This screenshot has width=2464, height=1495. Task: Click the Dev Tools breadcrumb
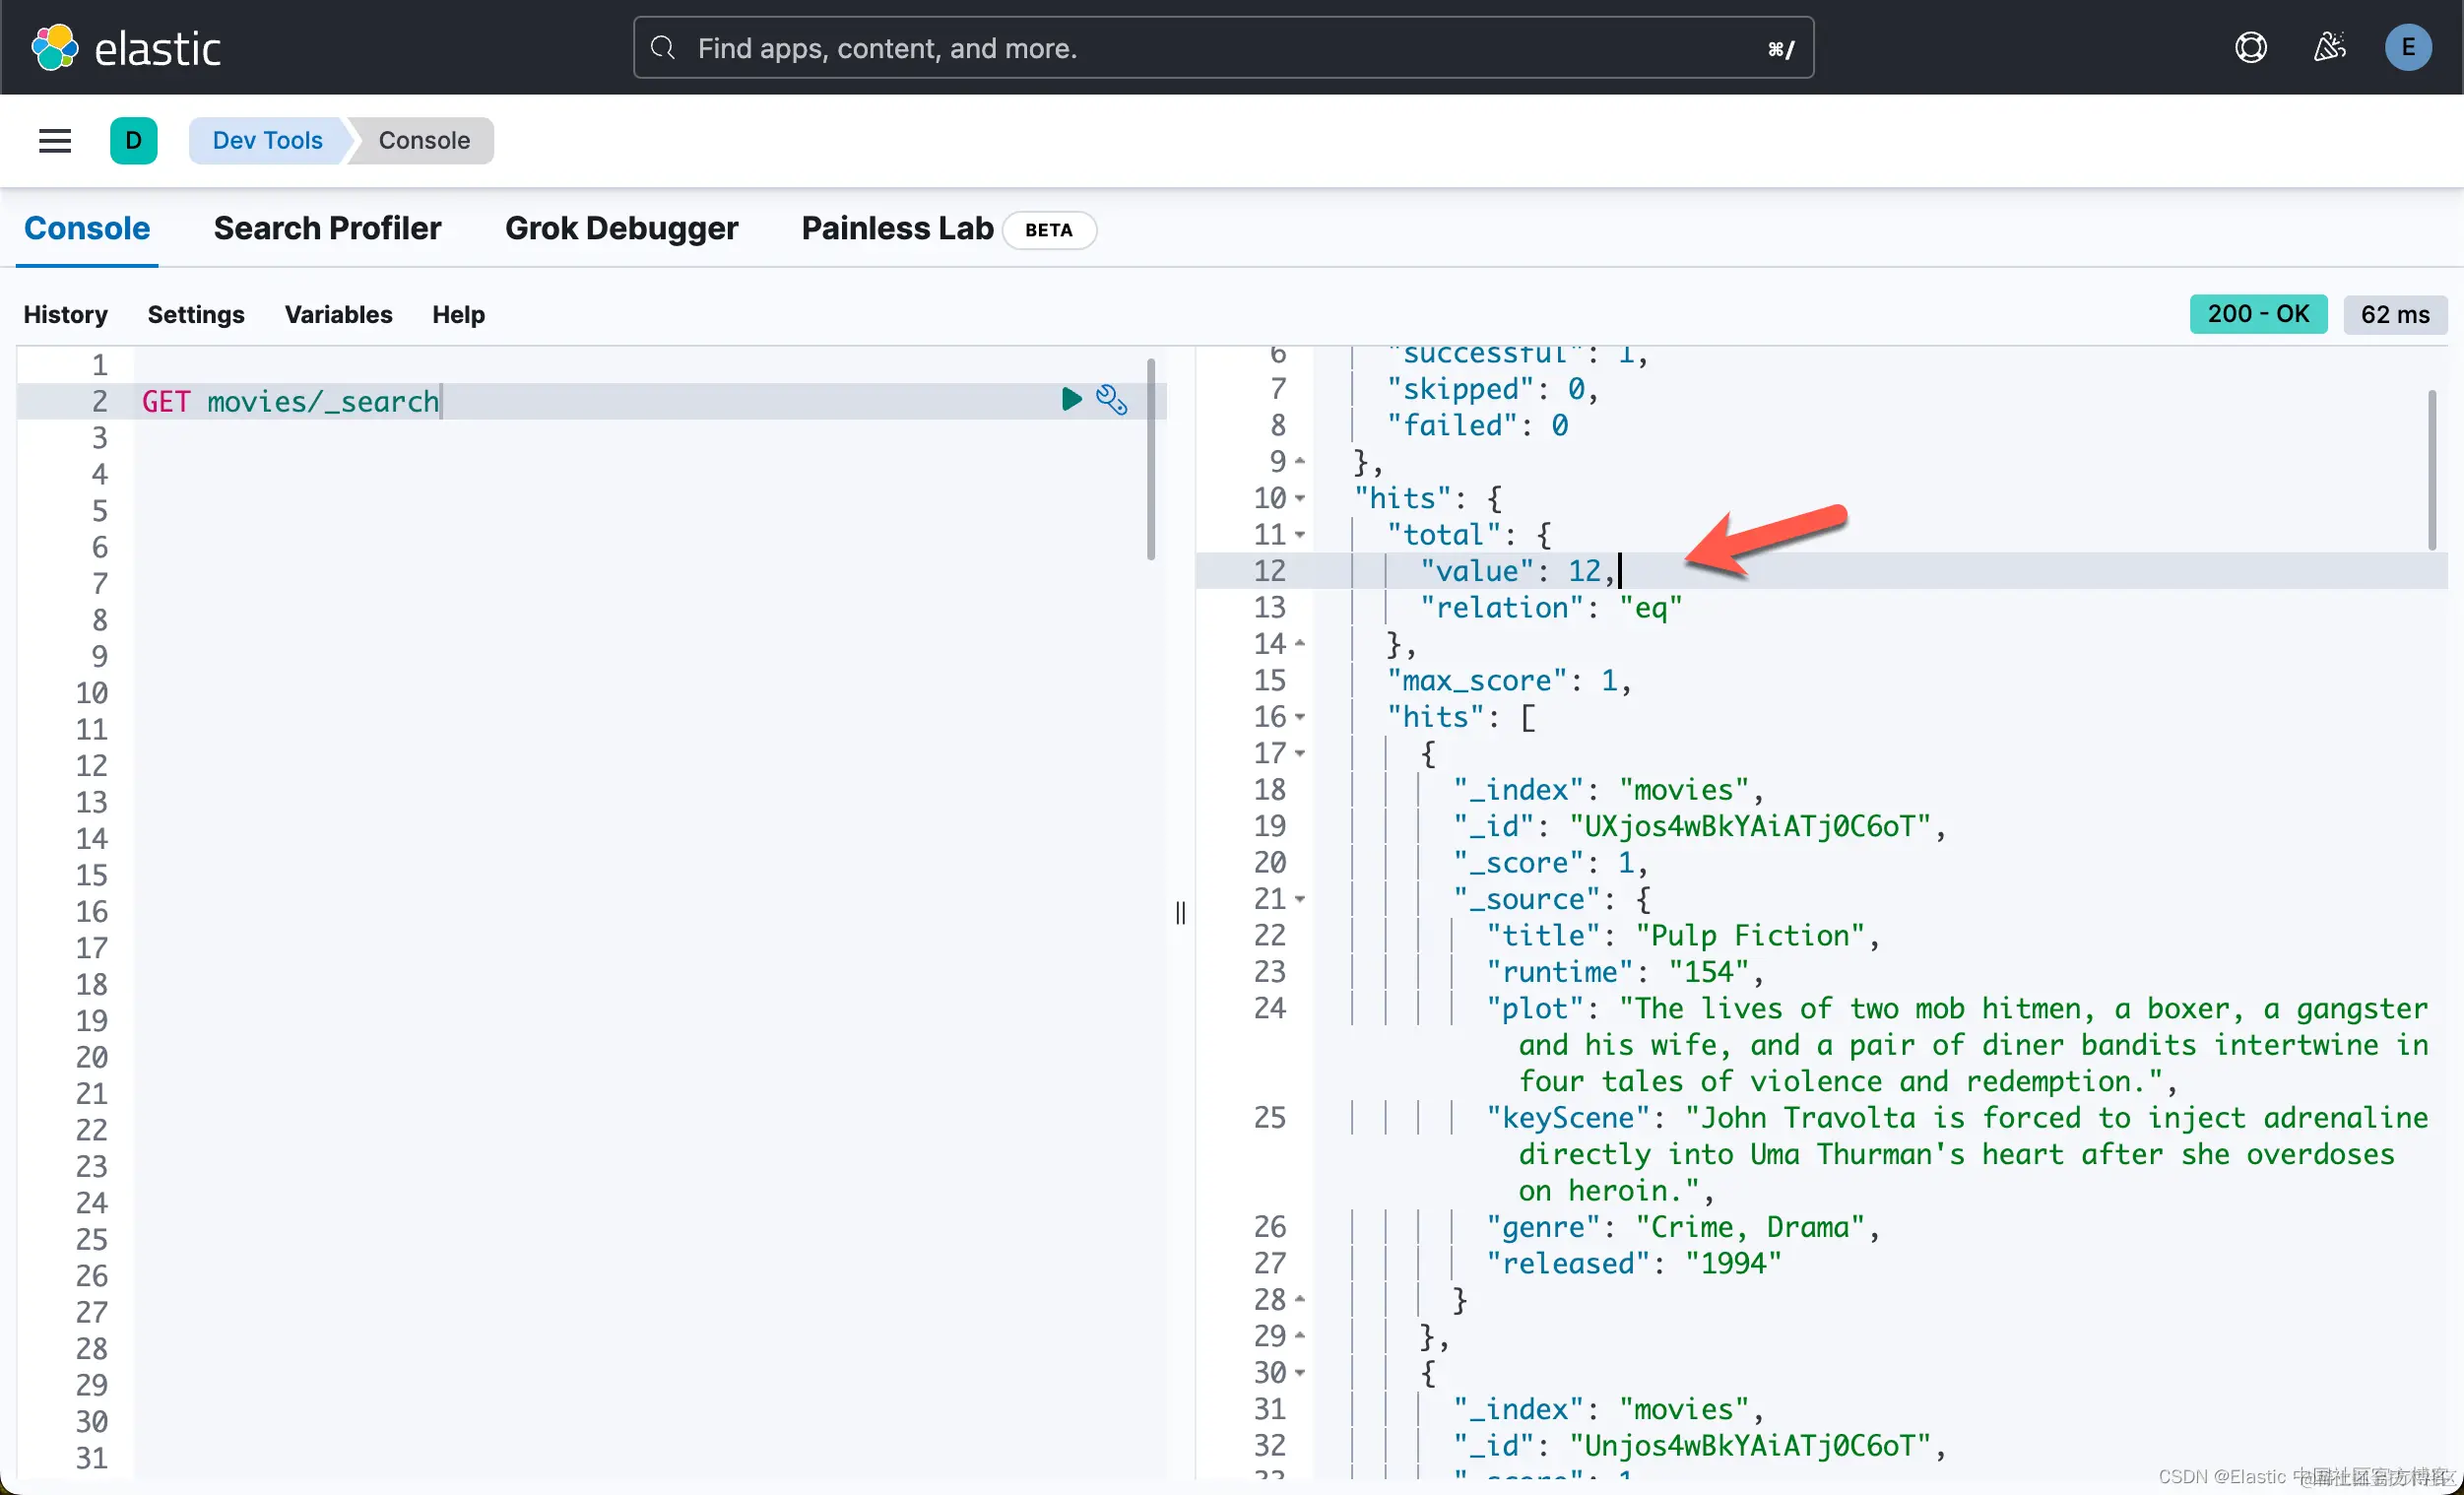[x=267, y=141]
